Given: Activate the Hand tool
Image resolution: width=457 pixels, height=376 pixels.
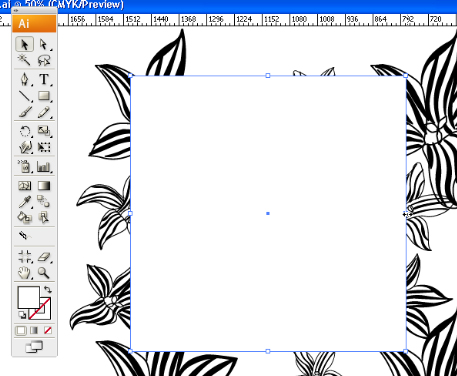Looking at the screenshot, I should click(x=24, y=273).
